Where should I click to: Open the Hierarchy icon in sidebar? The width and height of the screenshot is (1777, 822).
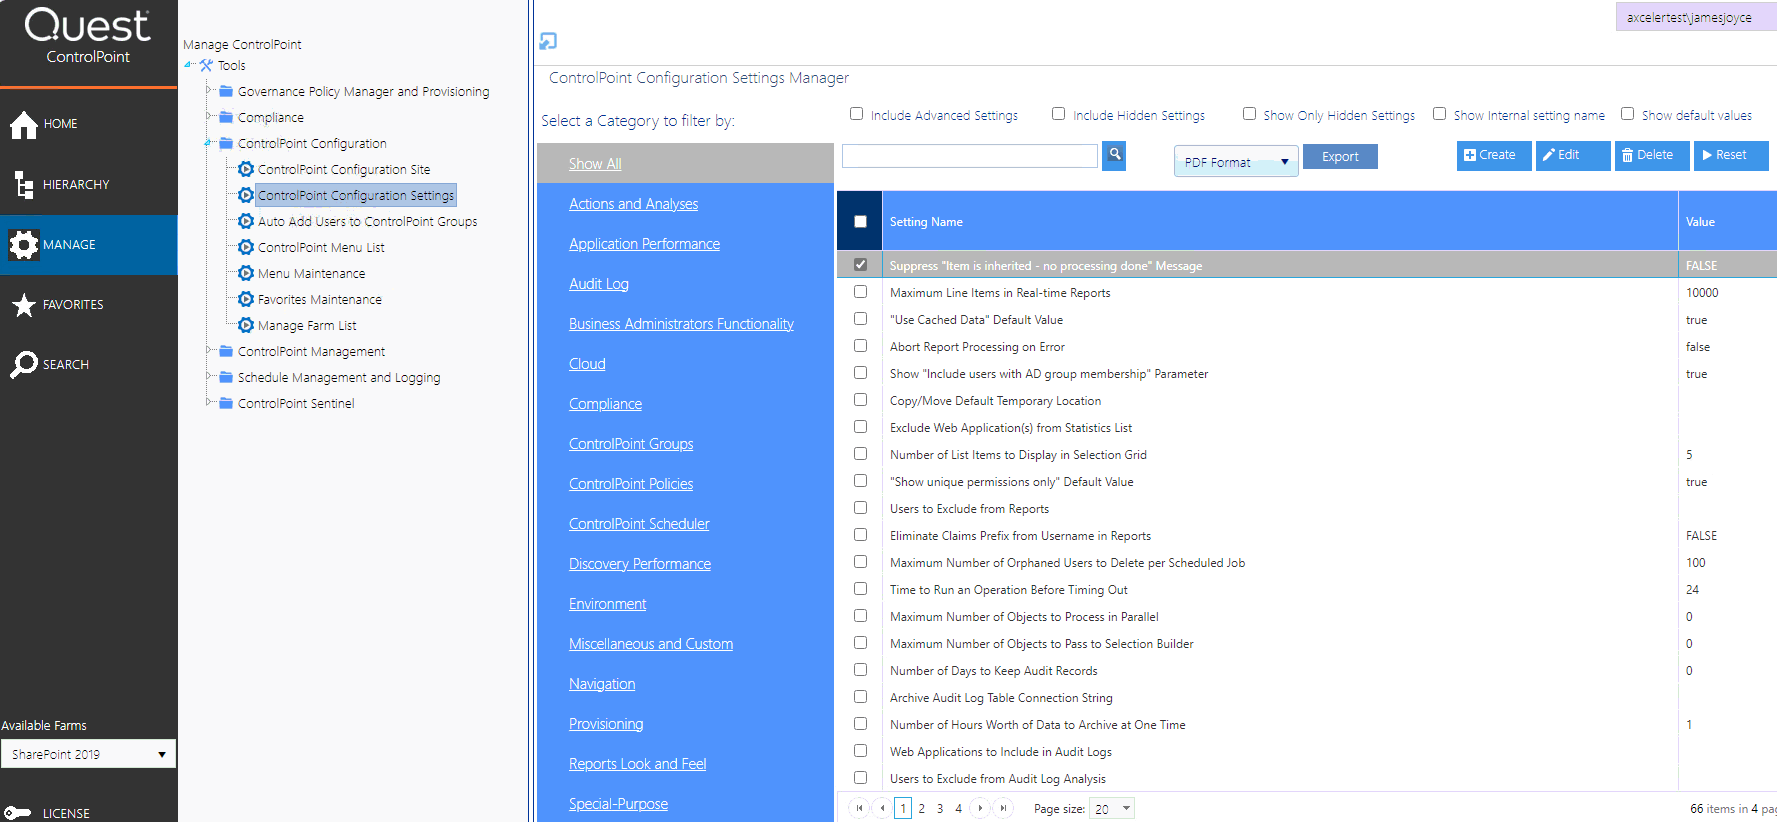coord(24,185)
